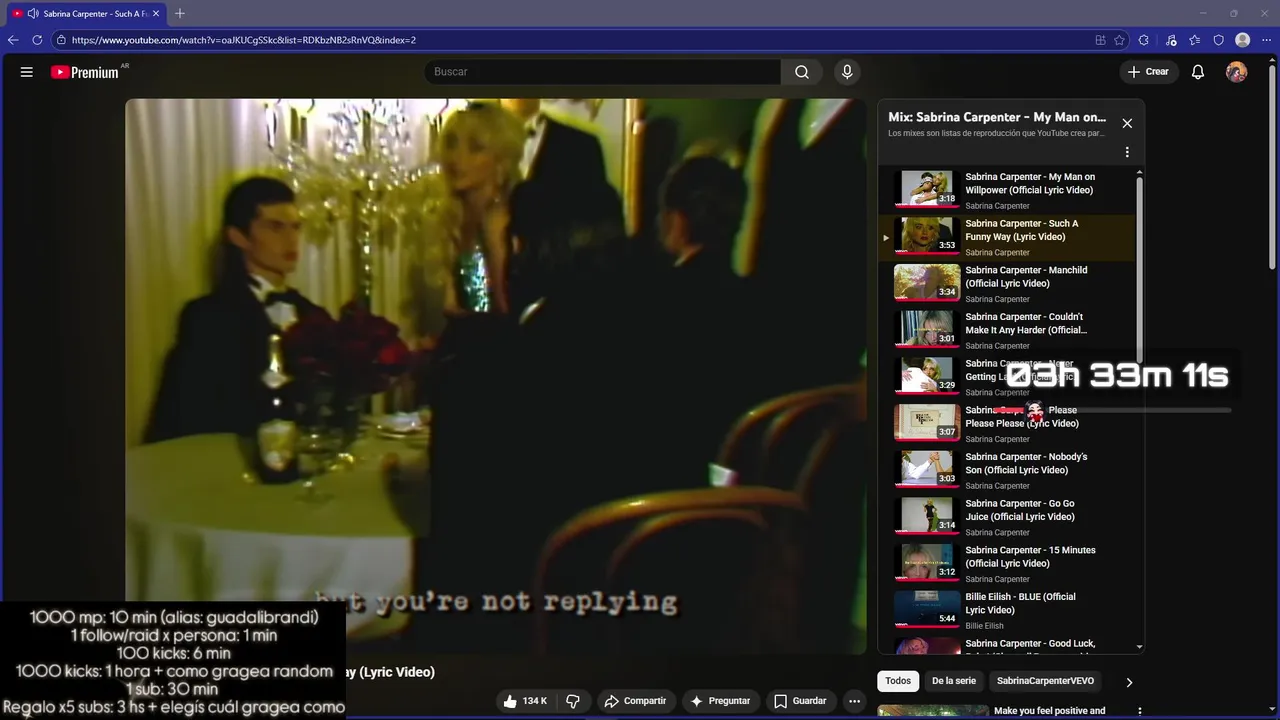Share the video via Compartir

click(x=636, y=701)
